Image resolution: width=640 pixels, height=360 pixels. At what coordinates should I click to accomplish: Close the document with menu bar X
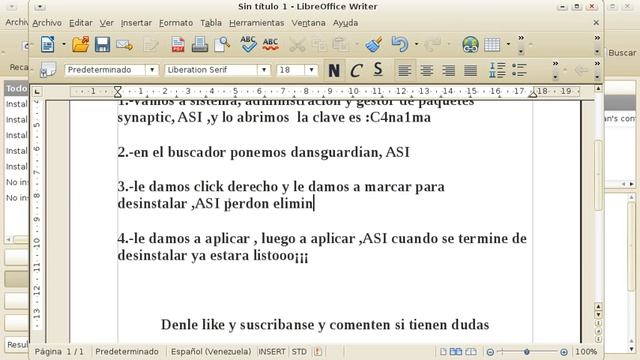pyautogui.click(x=596, y=23)
